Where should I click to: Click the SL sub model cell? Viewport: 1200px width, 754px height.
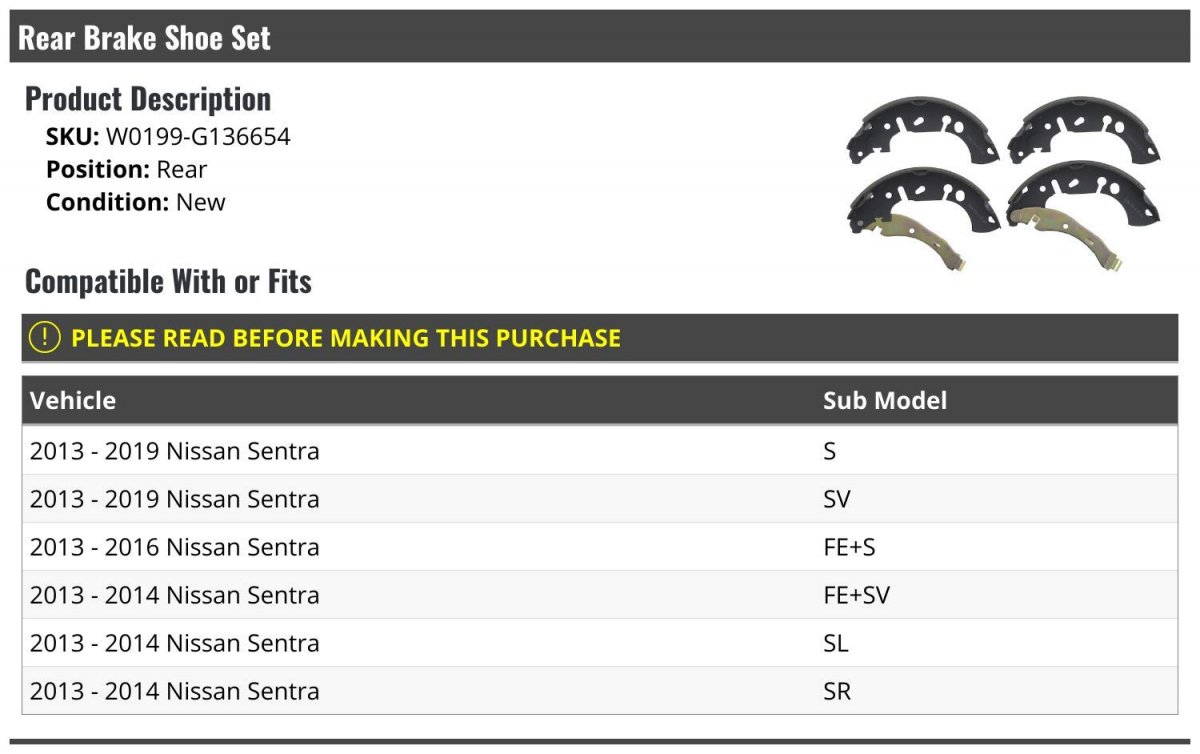pyautogui.click(x=836, y=643)
